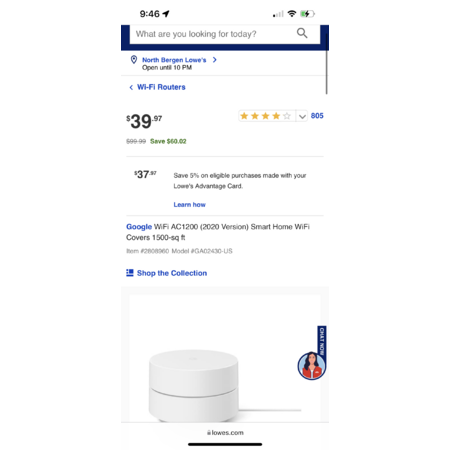The width and height of the screenshot is (450, 450).
Task: Tap the Learn how link
Action: (x=189, y=204)
